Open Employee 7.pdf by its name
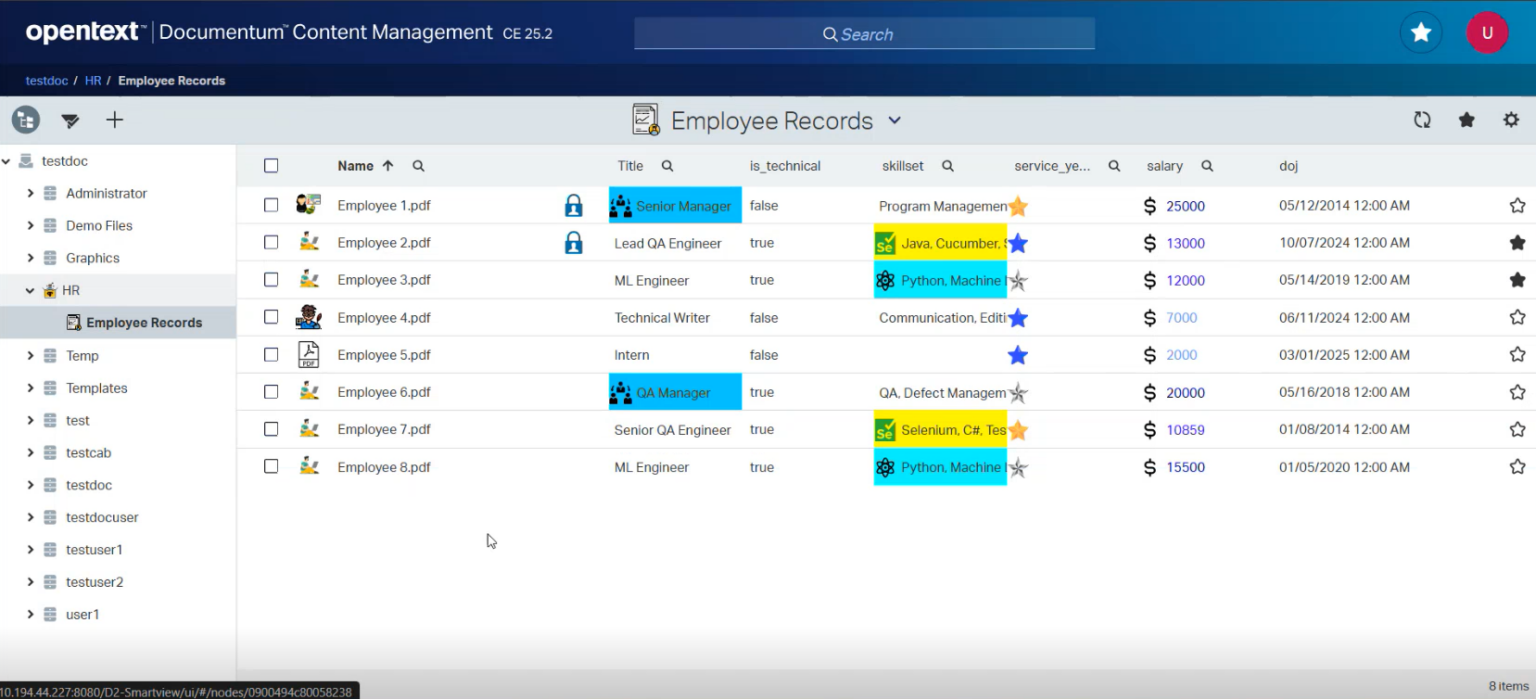The width and height of the screenshot is (1536, 699). click(x=384, y=429)
